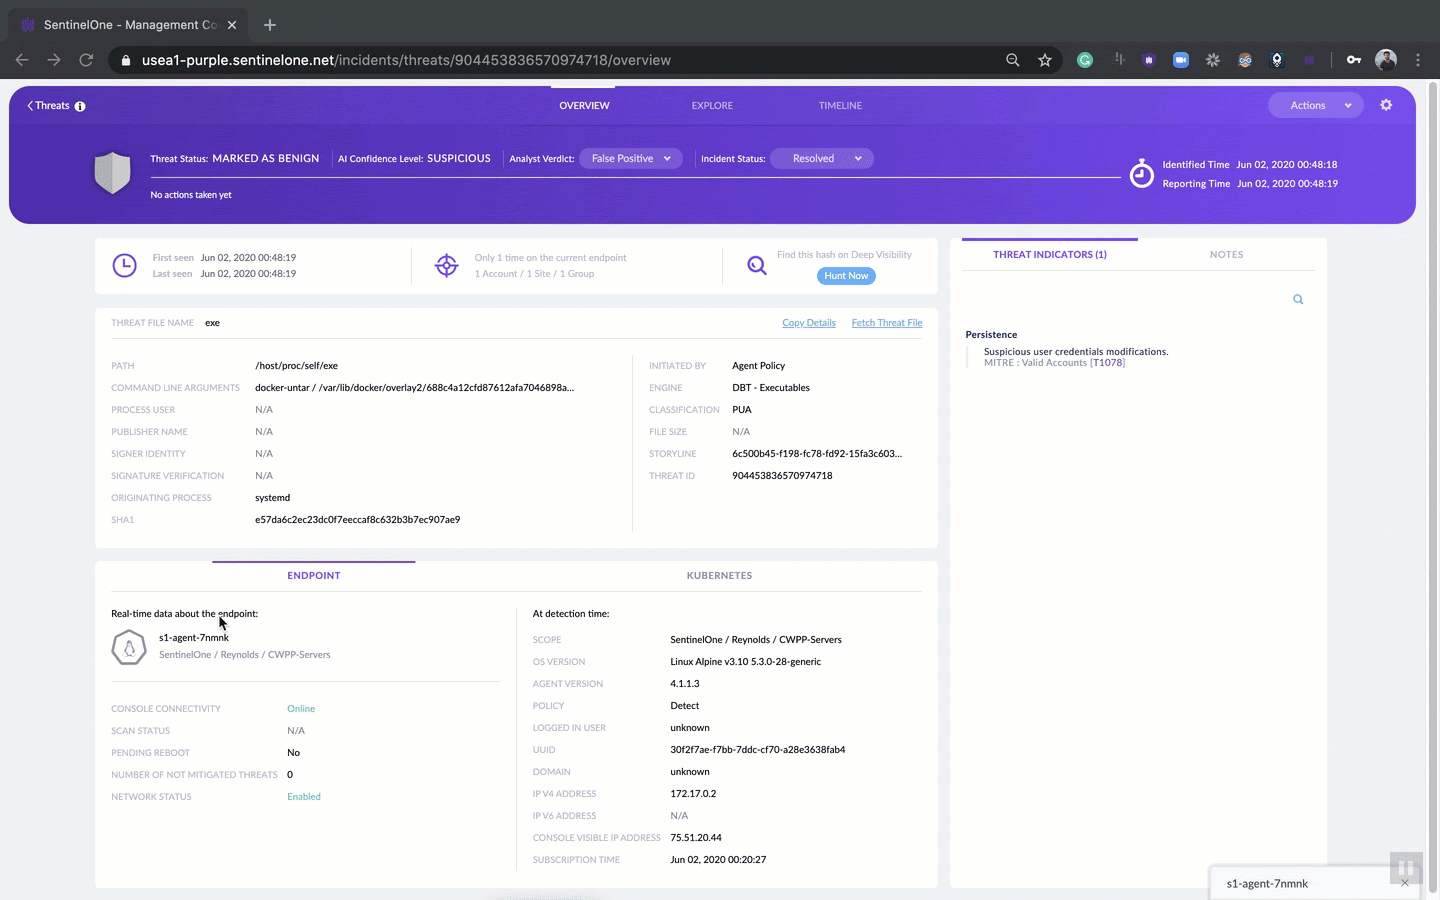The width and height of the screenshot is (1440, 900).
Task: Click the Copy Details link
Action: (x=808, y=323)
